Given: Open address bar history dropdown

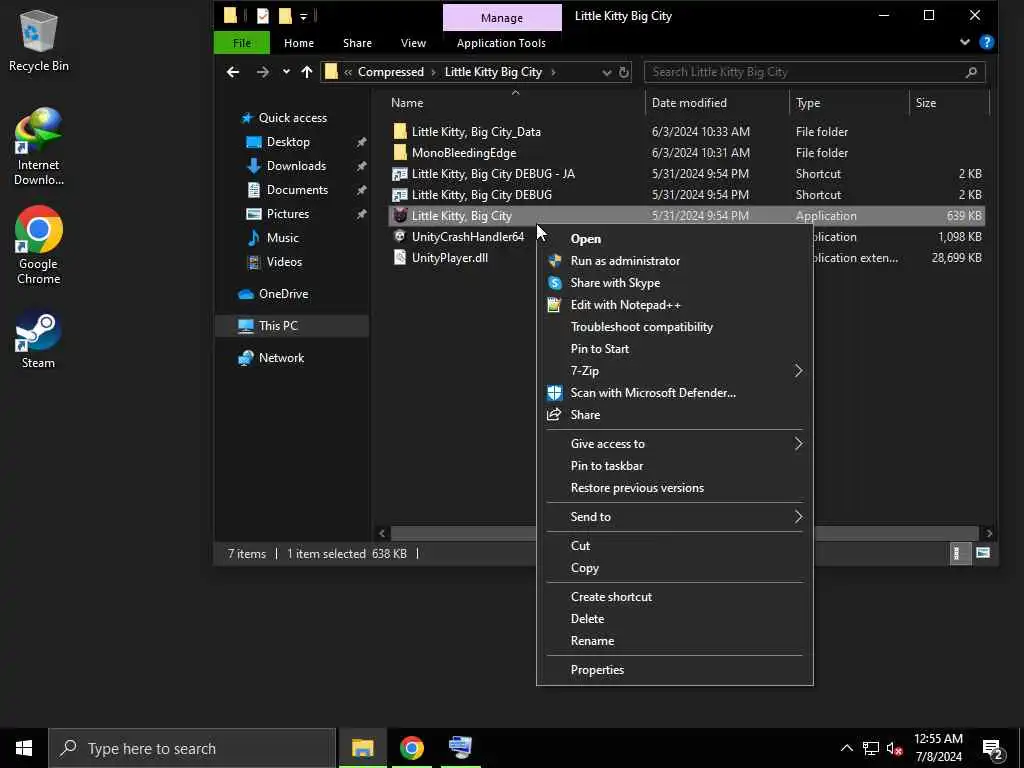Looking at the screenshot, I should point(607,72).
